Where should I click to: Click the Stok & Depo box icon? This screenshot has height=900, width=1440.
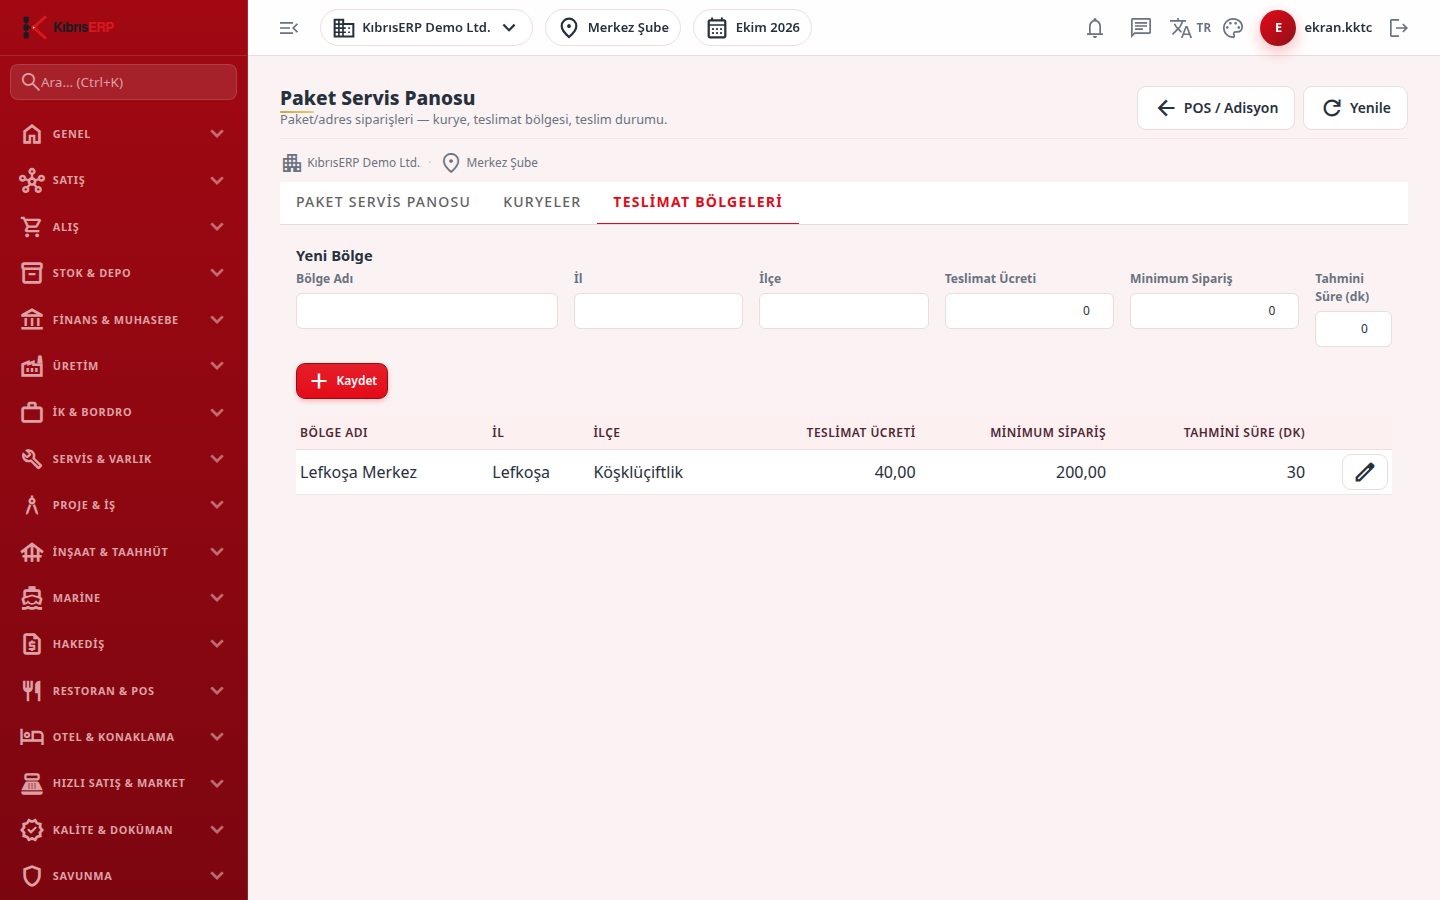(32, 273)
